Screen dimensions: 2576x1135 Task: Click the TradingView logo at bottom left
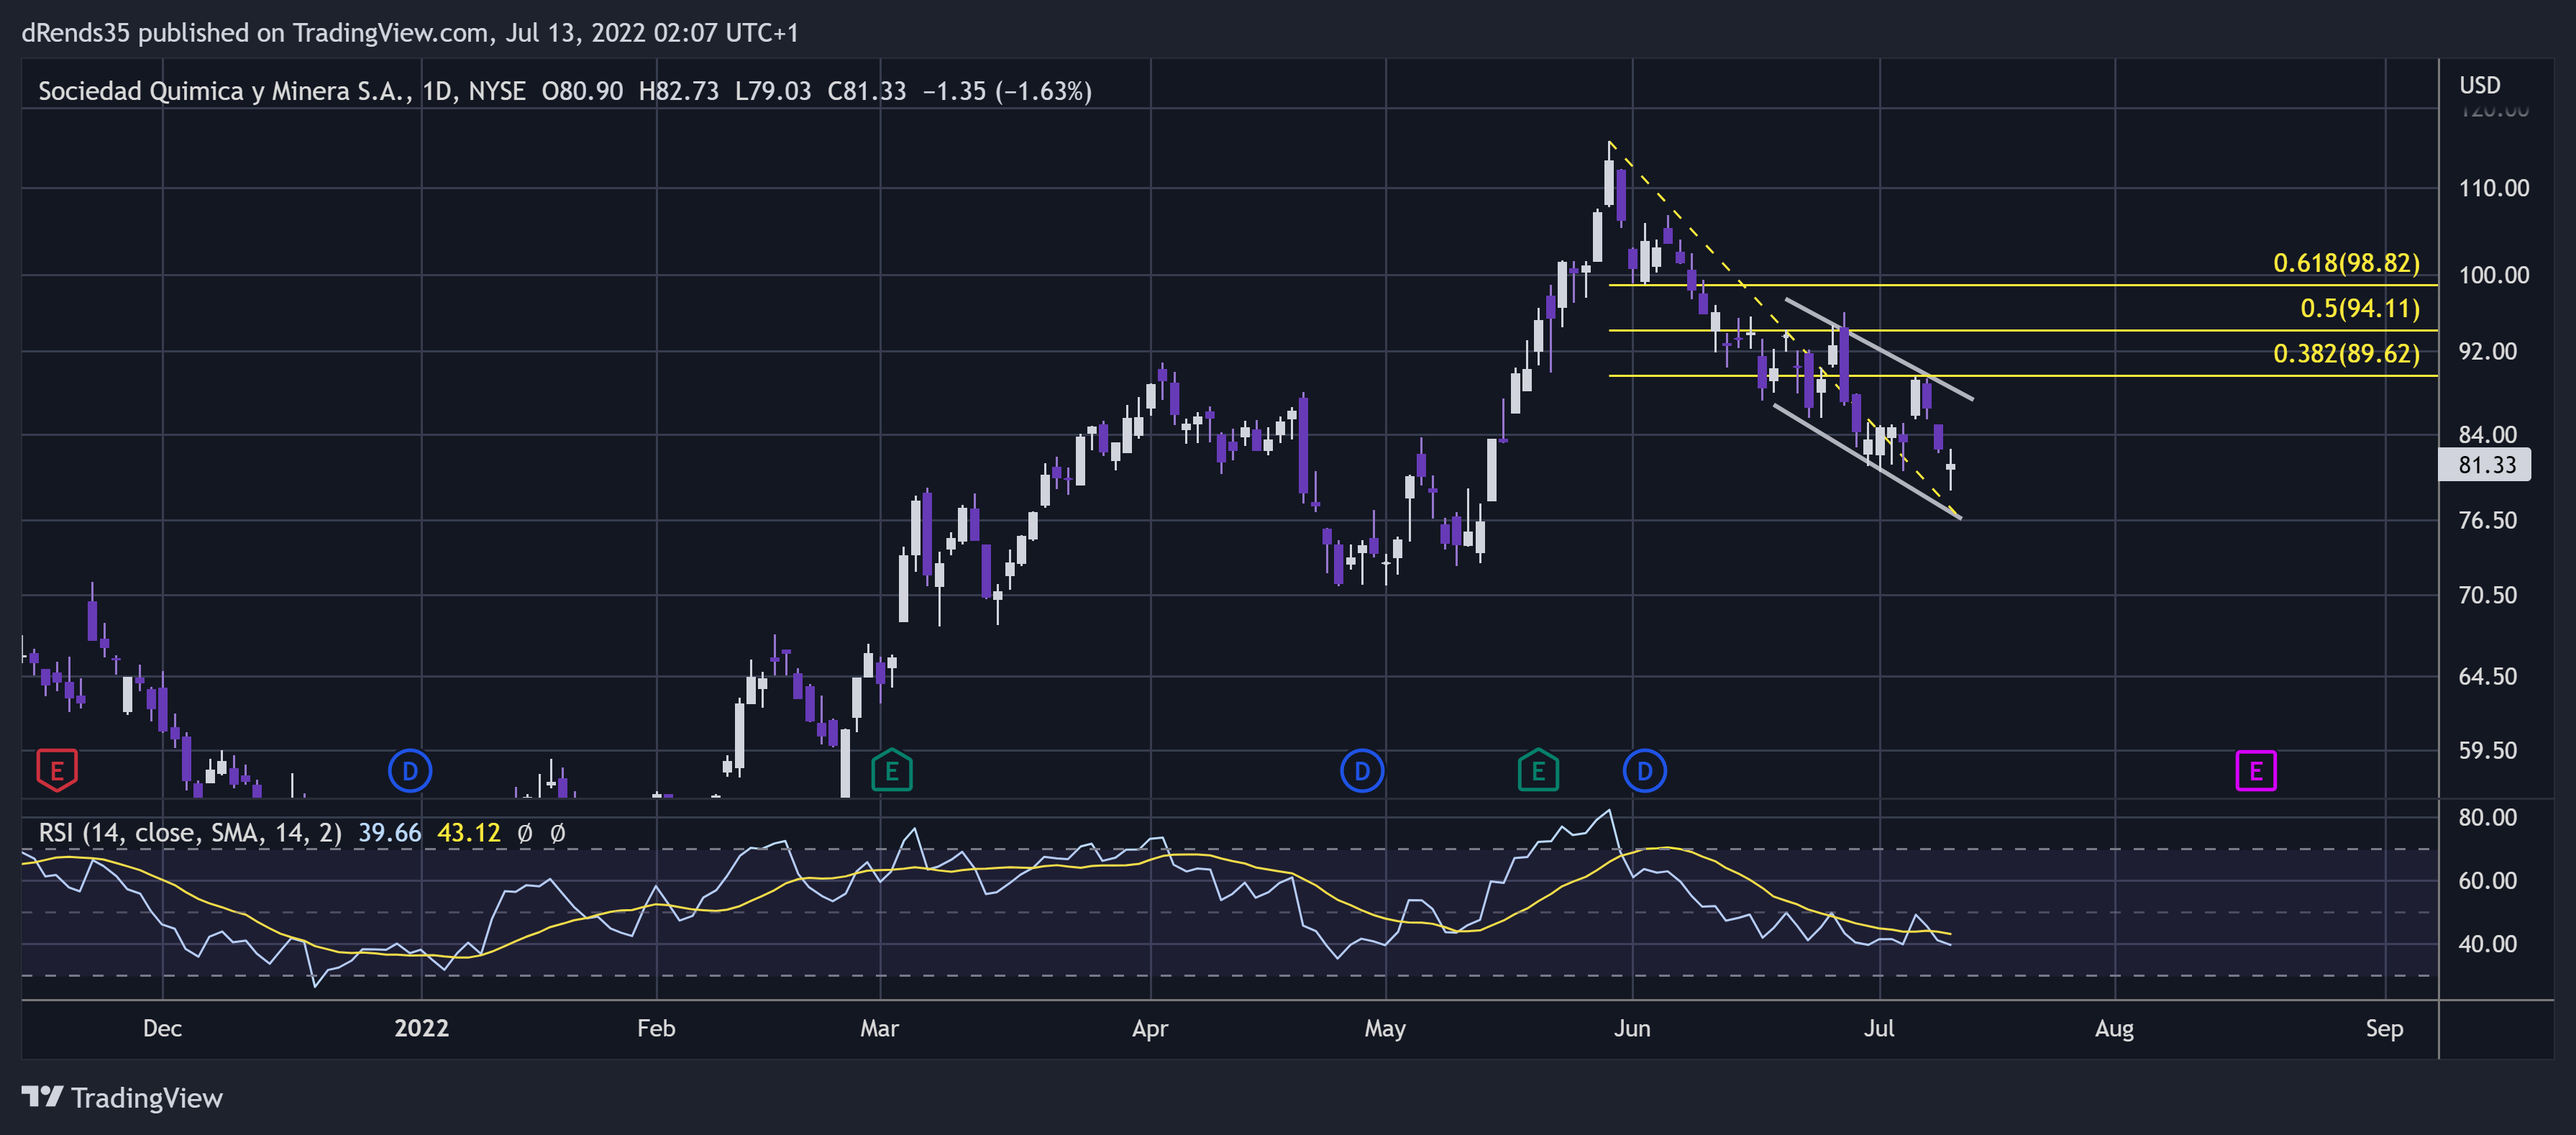[x=122, y=1098]
